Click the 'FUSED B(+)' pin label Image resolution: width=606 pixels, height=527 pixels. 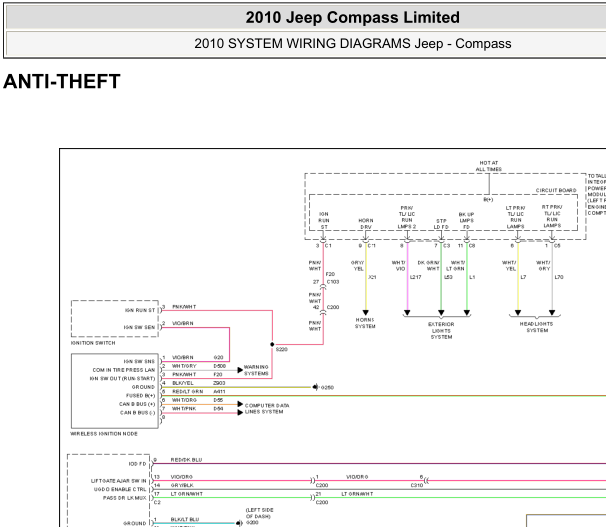click(140, 396)
